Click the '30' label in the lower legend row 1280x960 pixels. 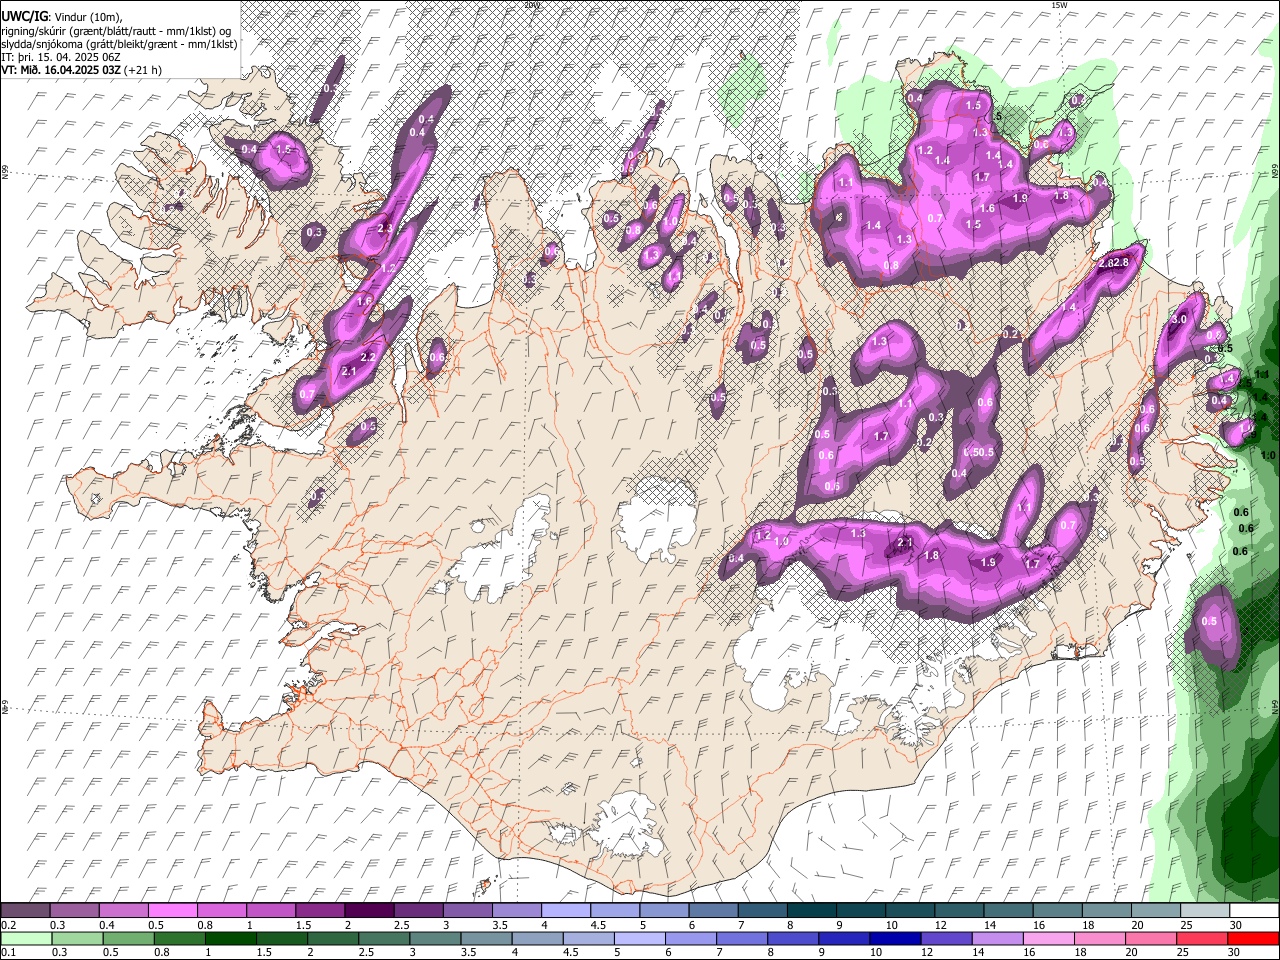pos(1235,953)
